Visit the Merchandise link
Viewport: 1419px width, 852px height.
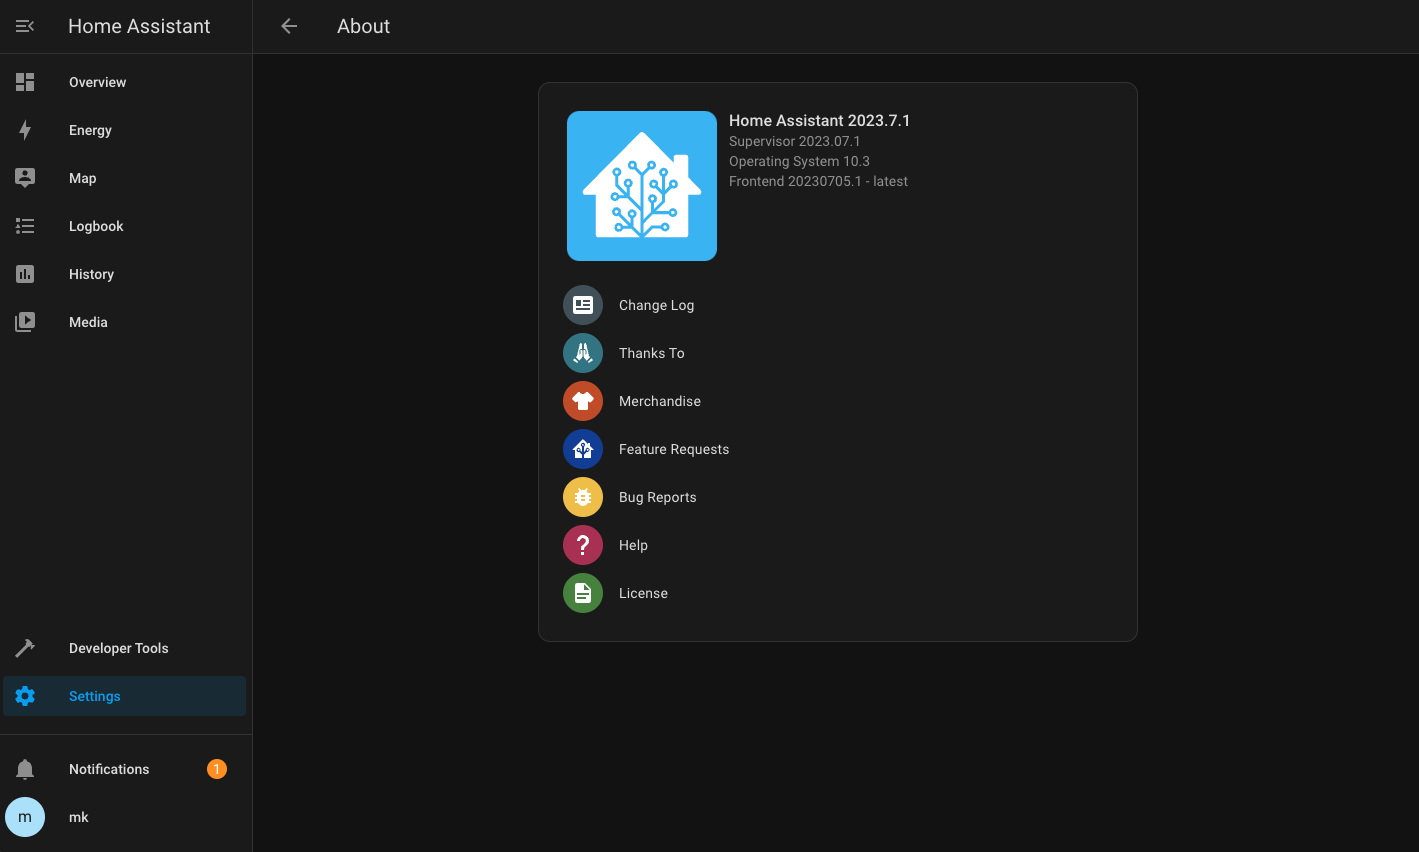coord(838,401)
